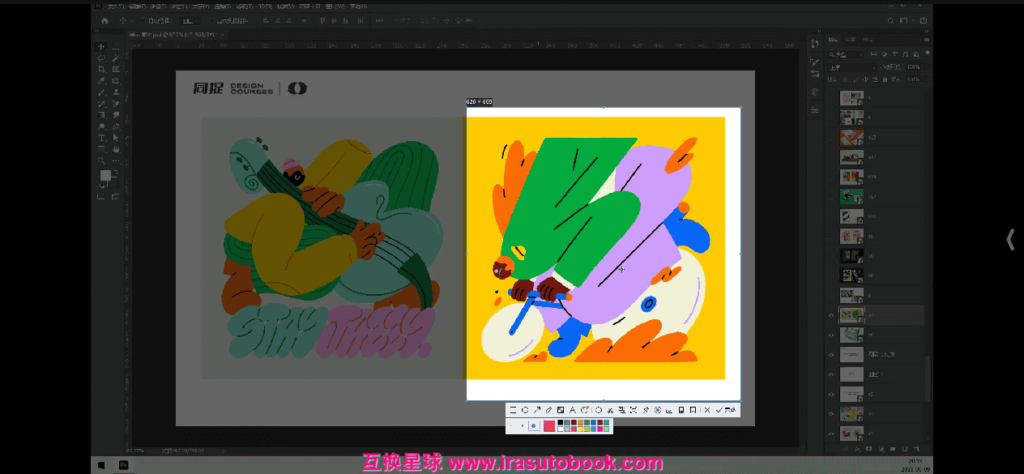Select the Move tool in the toolbox
The height and width of the screenshot is (474, 1024).
tap(101, 47)
